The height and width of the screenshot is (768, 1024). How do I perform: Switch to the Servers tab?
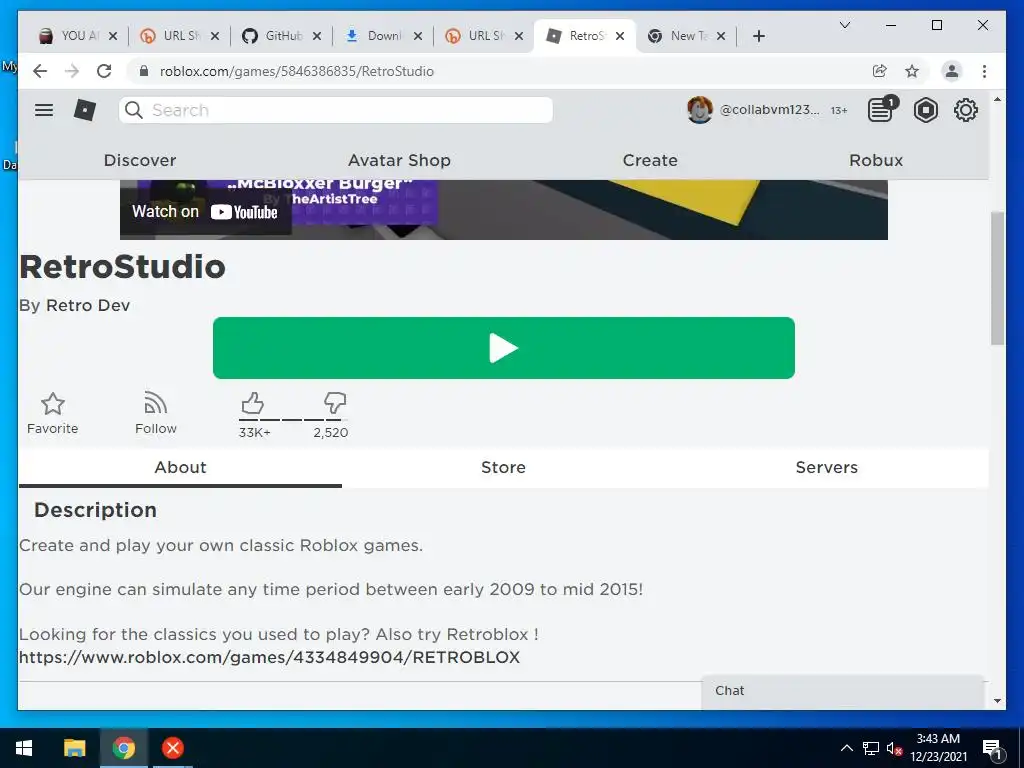pos(826,468)
